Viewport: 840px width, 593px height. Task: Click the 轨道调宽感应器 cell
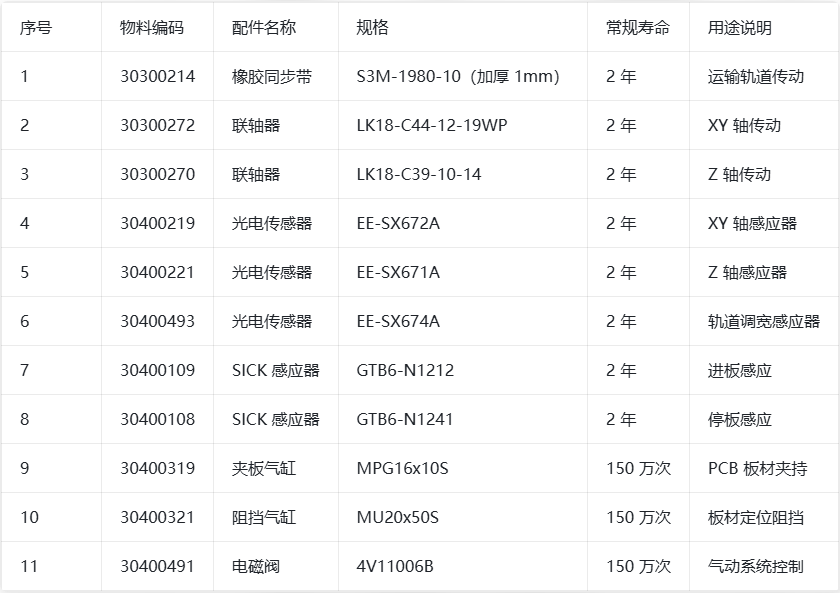tap(764, 321)
